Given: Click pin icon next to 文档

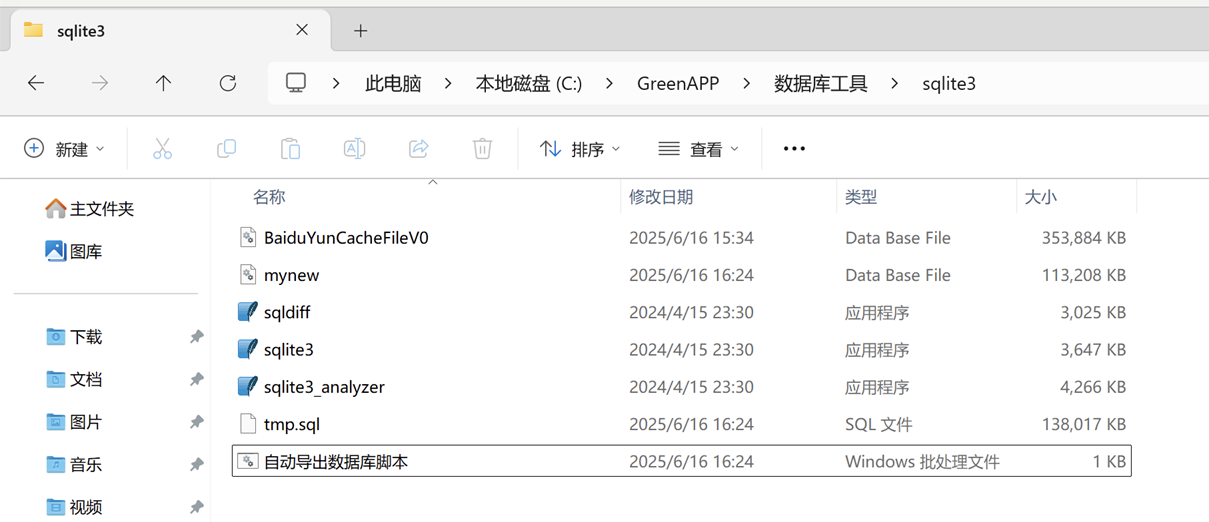Looking at the screenshot, I should tap(196, 380).
